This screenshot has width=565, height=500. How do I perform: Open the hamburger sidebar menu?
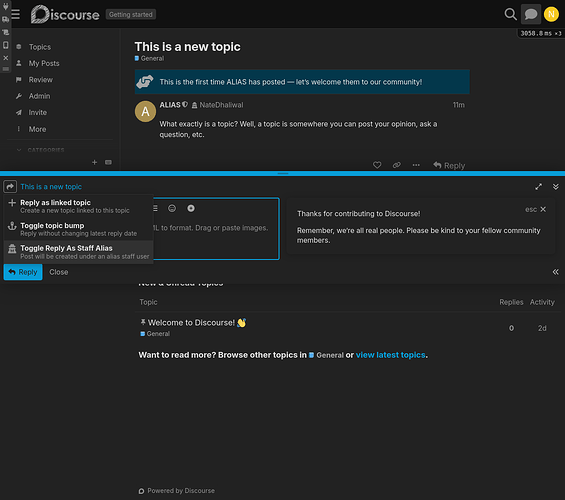click(15, 14)
